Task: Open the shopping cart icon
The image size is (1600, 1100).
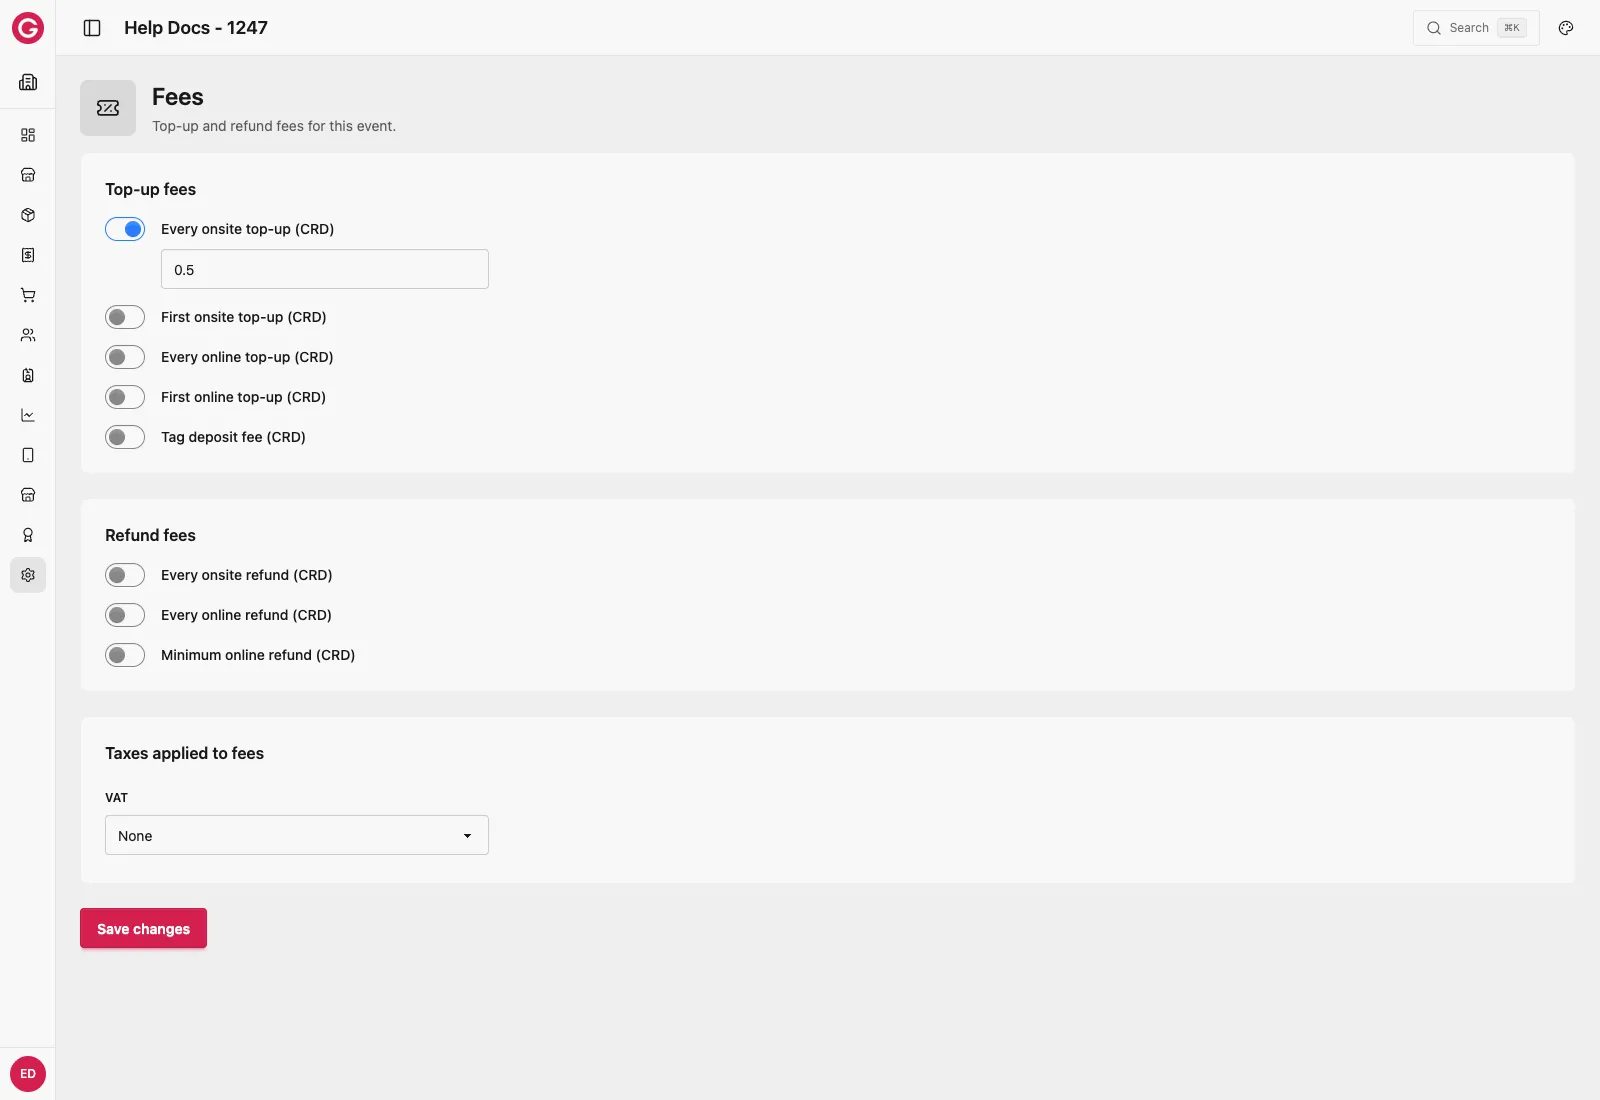Action: pos(28,295)
